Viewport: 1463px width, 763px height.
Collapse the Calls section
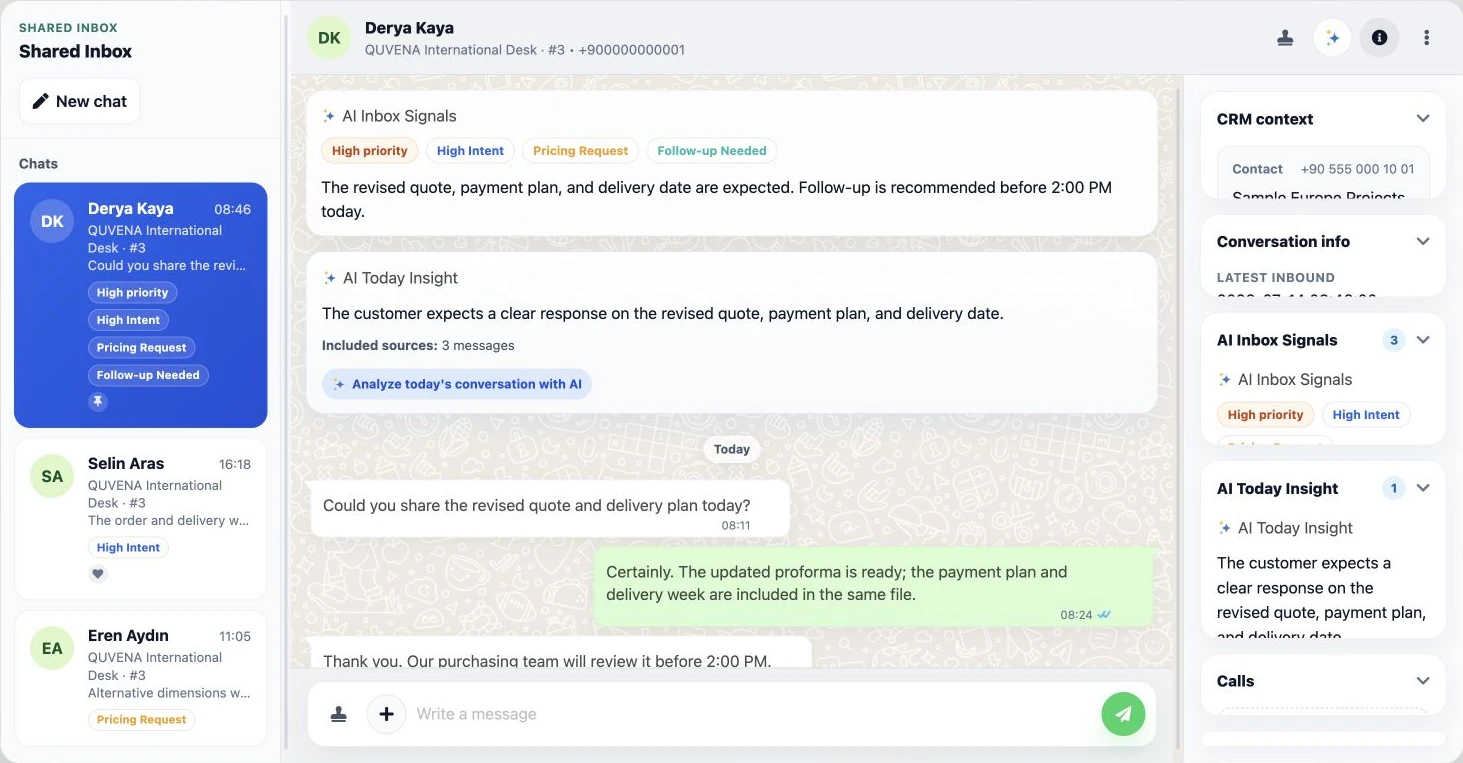1423,681
